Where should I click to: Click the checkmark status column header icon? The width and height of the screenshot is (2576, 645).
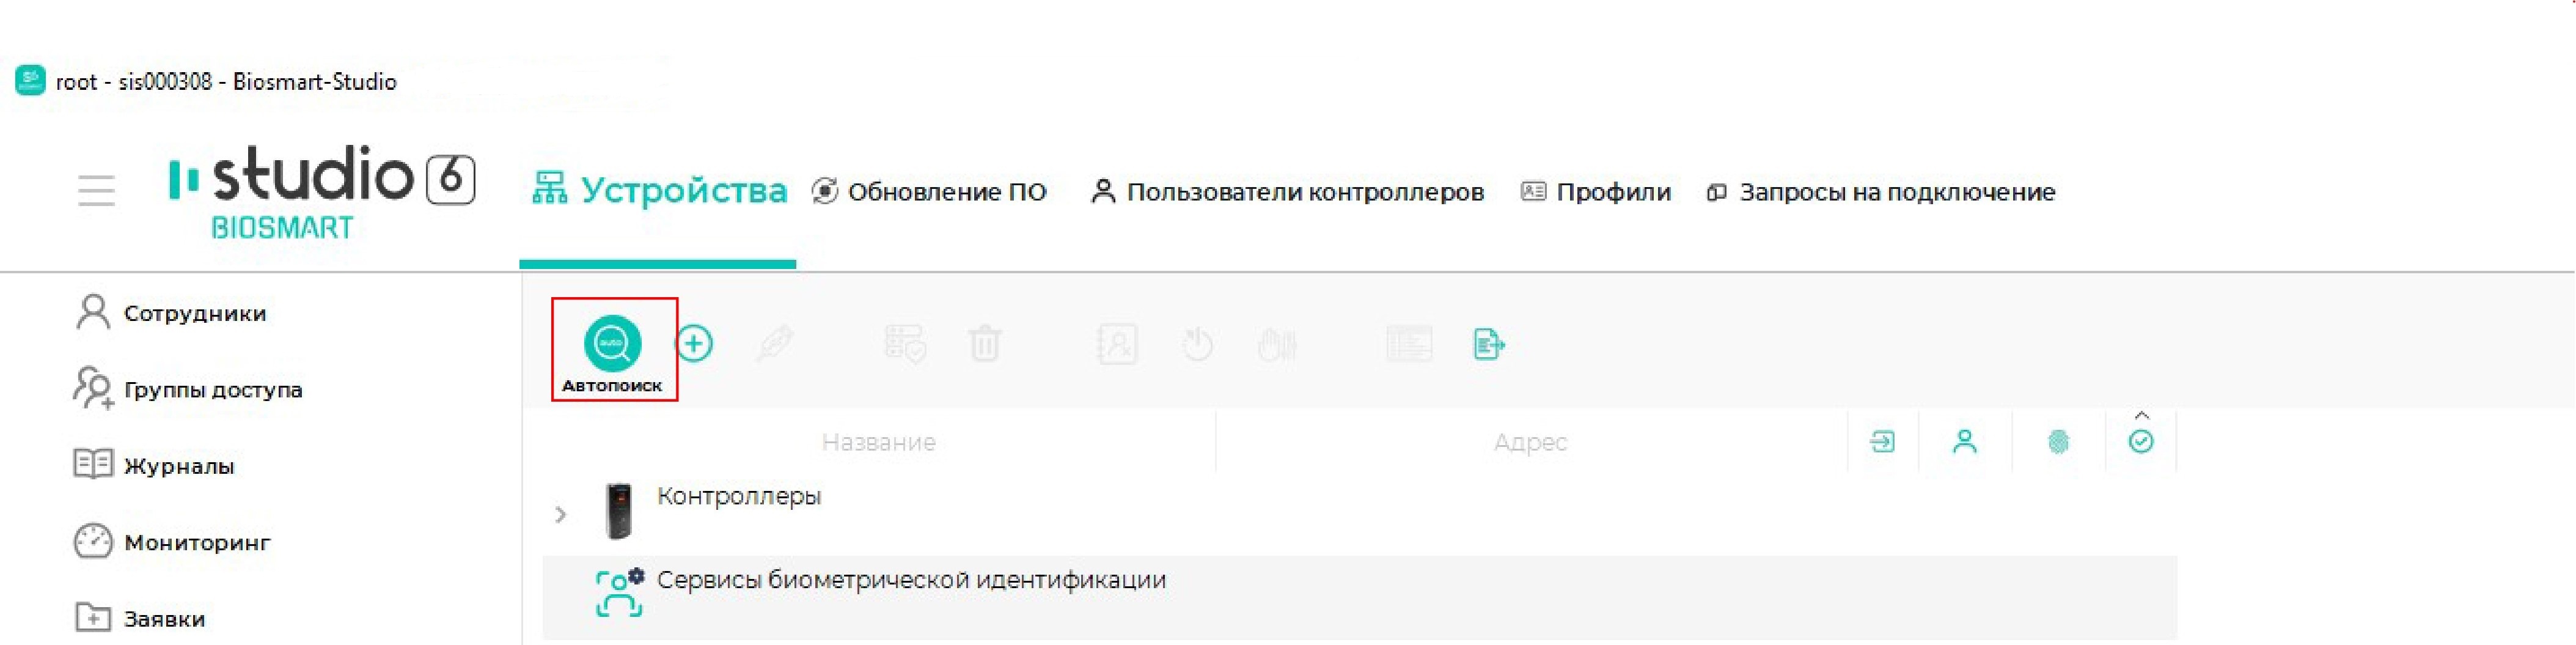[2141, 441]
